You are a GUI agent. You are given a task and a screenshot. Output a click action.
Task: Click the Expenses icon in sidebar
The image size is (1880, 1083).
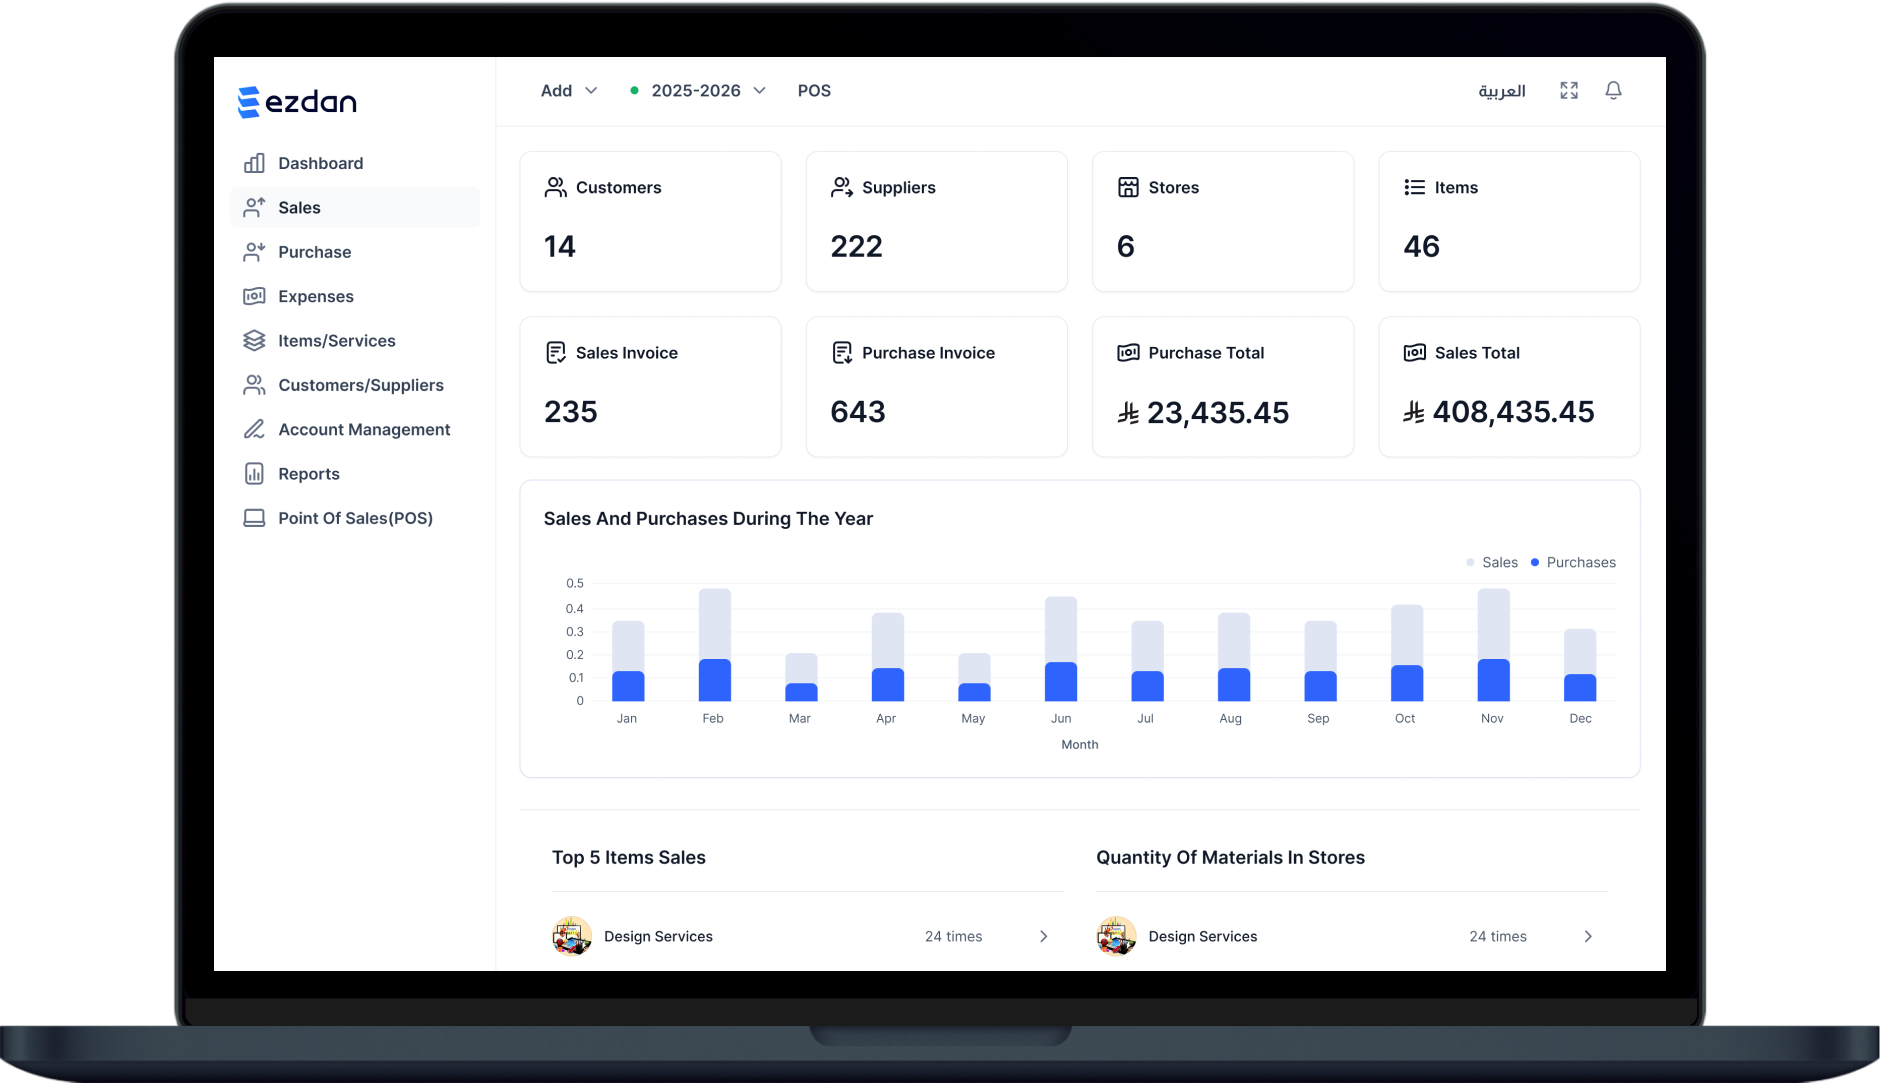coord(255,296)
